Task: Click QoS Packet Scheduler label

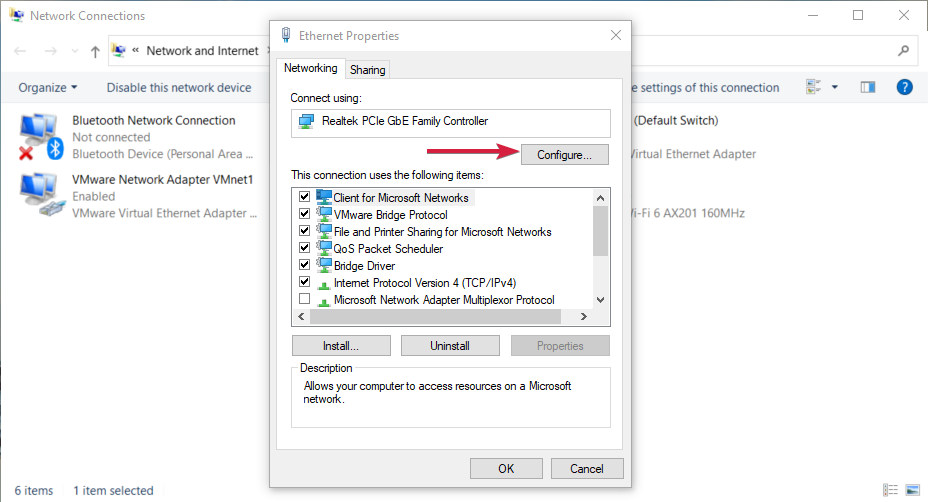Action: click(x=388, y=249)
